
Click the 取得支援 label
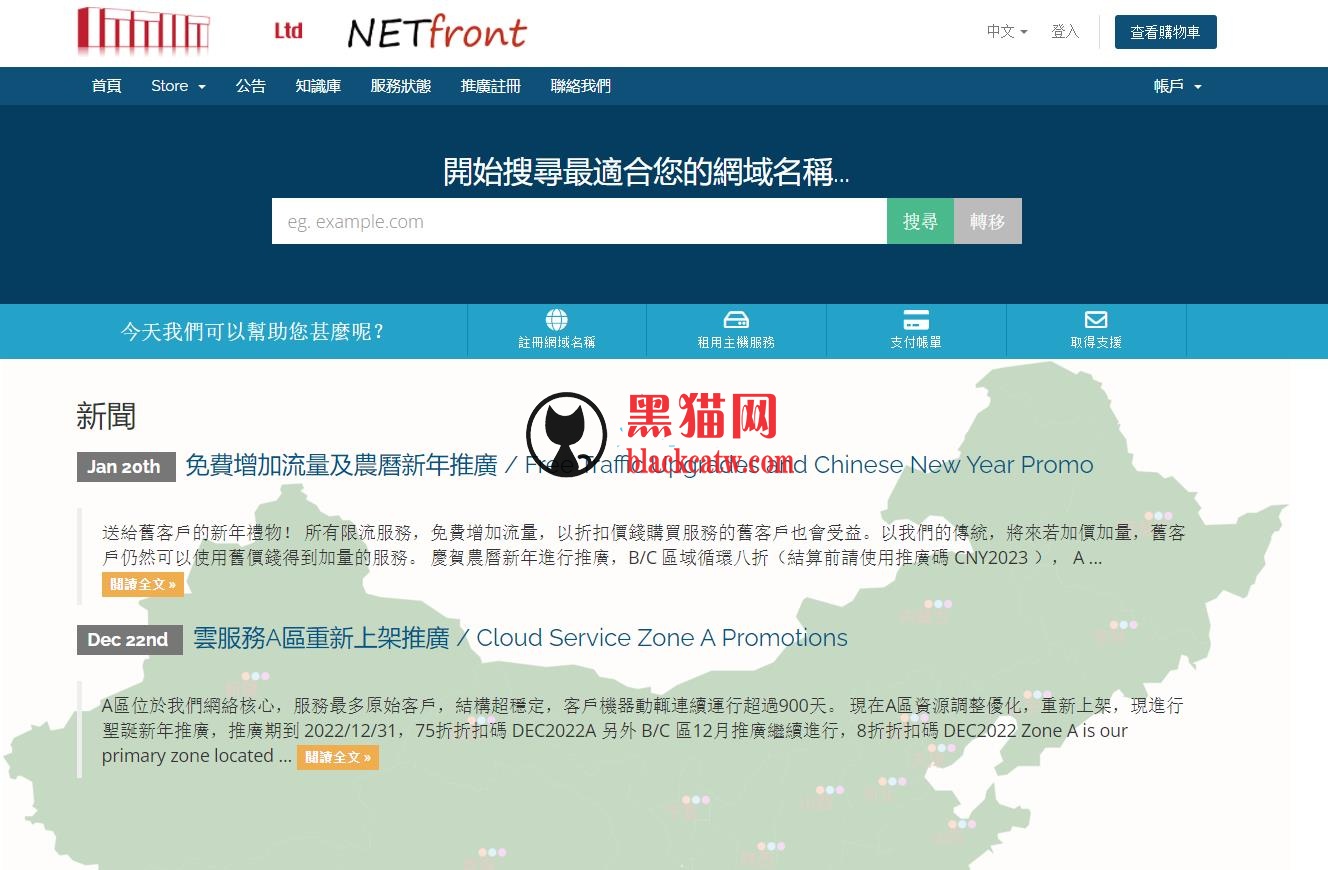[x=1096, y=342]
